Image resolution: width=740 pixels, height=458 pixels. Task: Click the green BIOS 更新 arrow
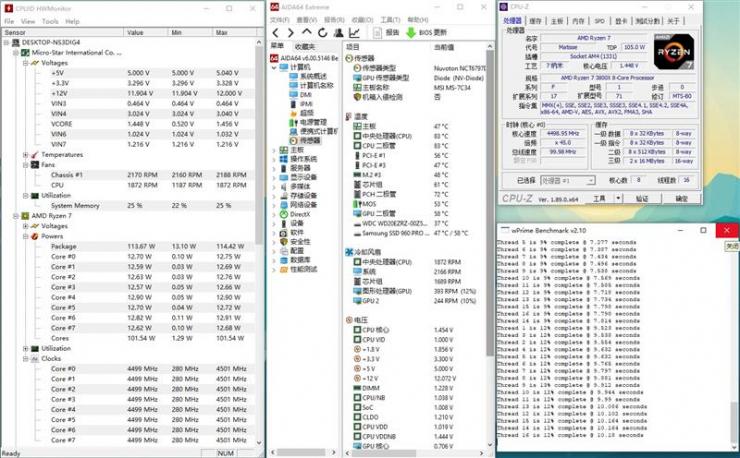(x=411, y=33)
